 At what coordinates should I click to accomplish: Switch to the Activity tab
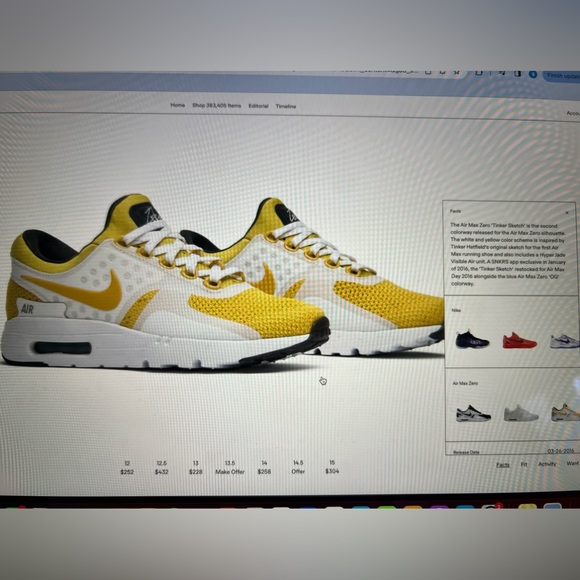[547, 464]
